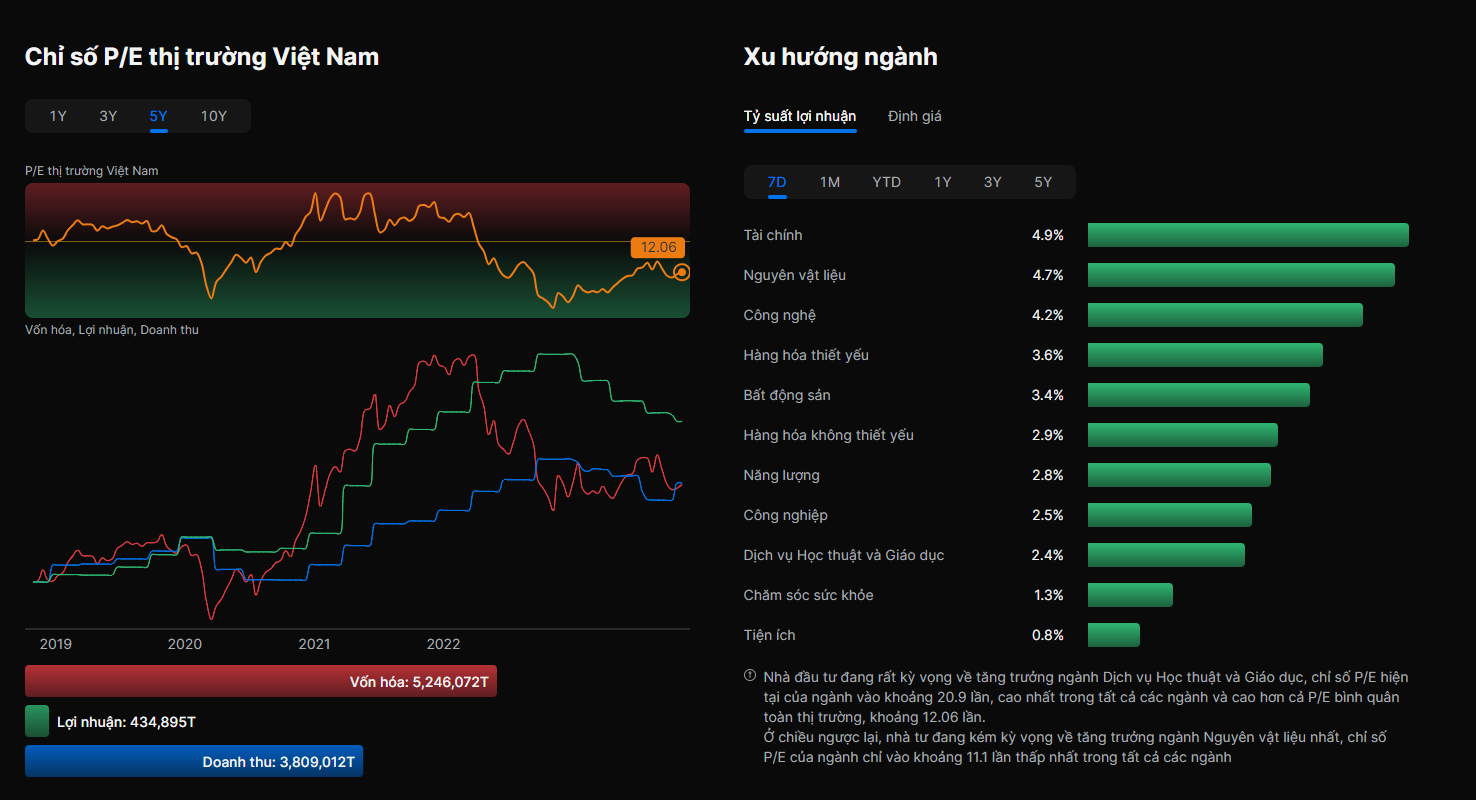The image size is (1476, 800).
Task: Click the 12.06 P/E value label
Action: (x=658, y=247)
